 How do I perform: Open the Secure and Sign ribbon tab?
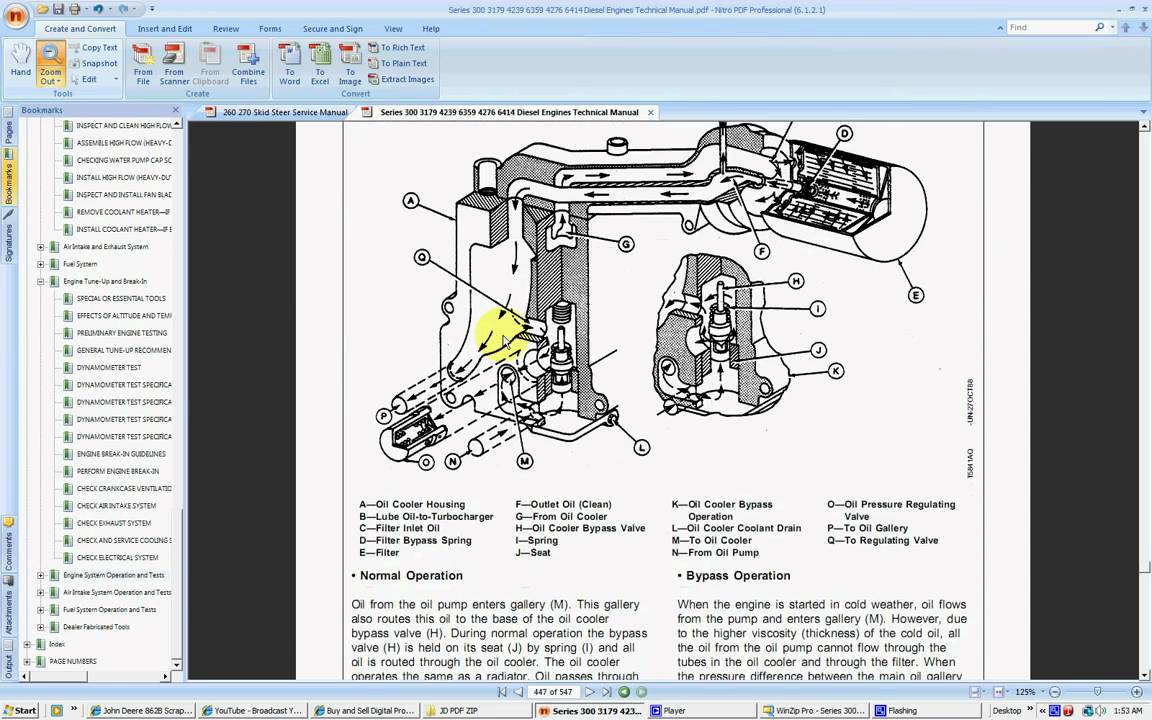tap(333, 29)
